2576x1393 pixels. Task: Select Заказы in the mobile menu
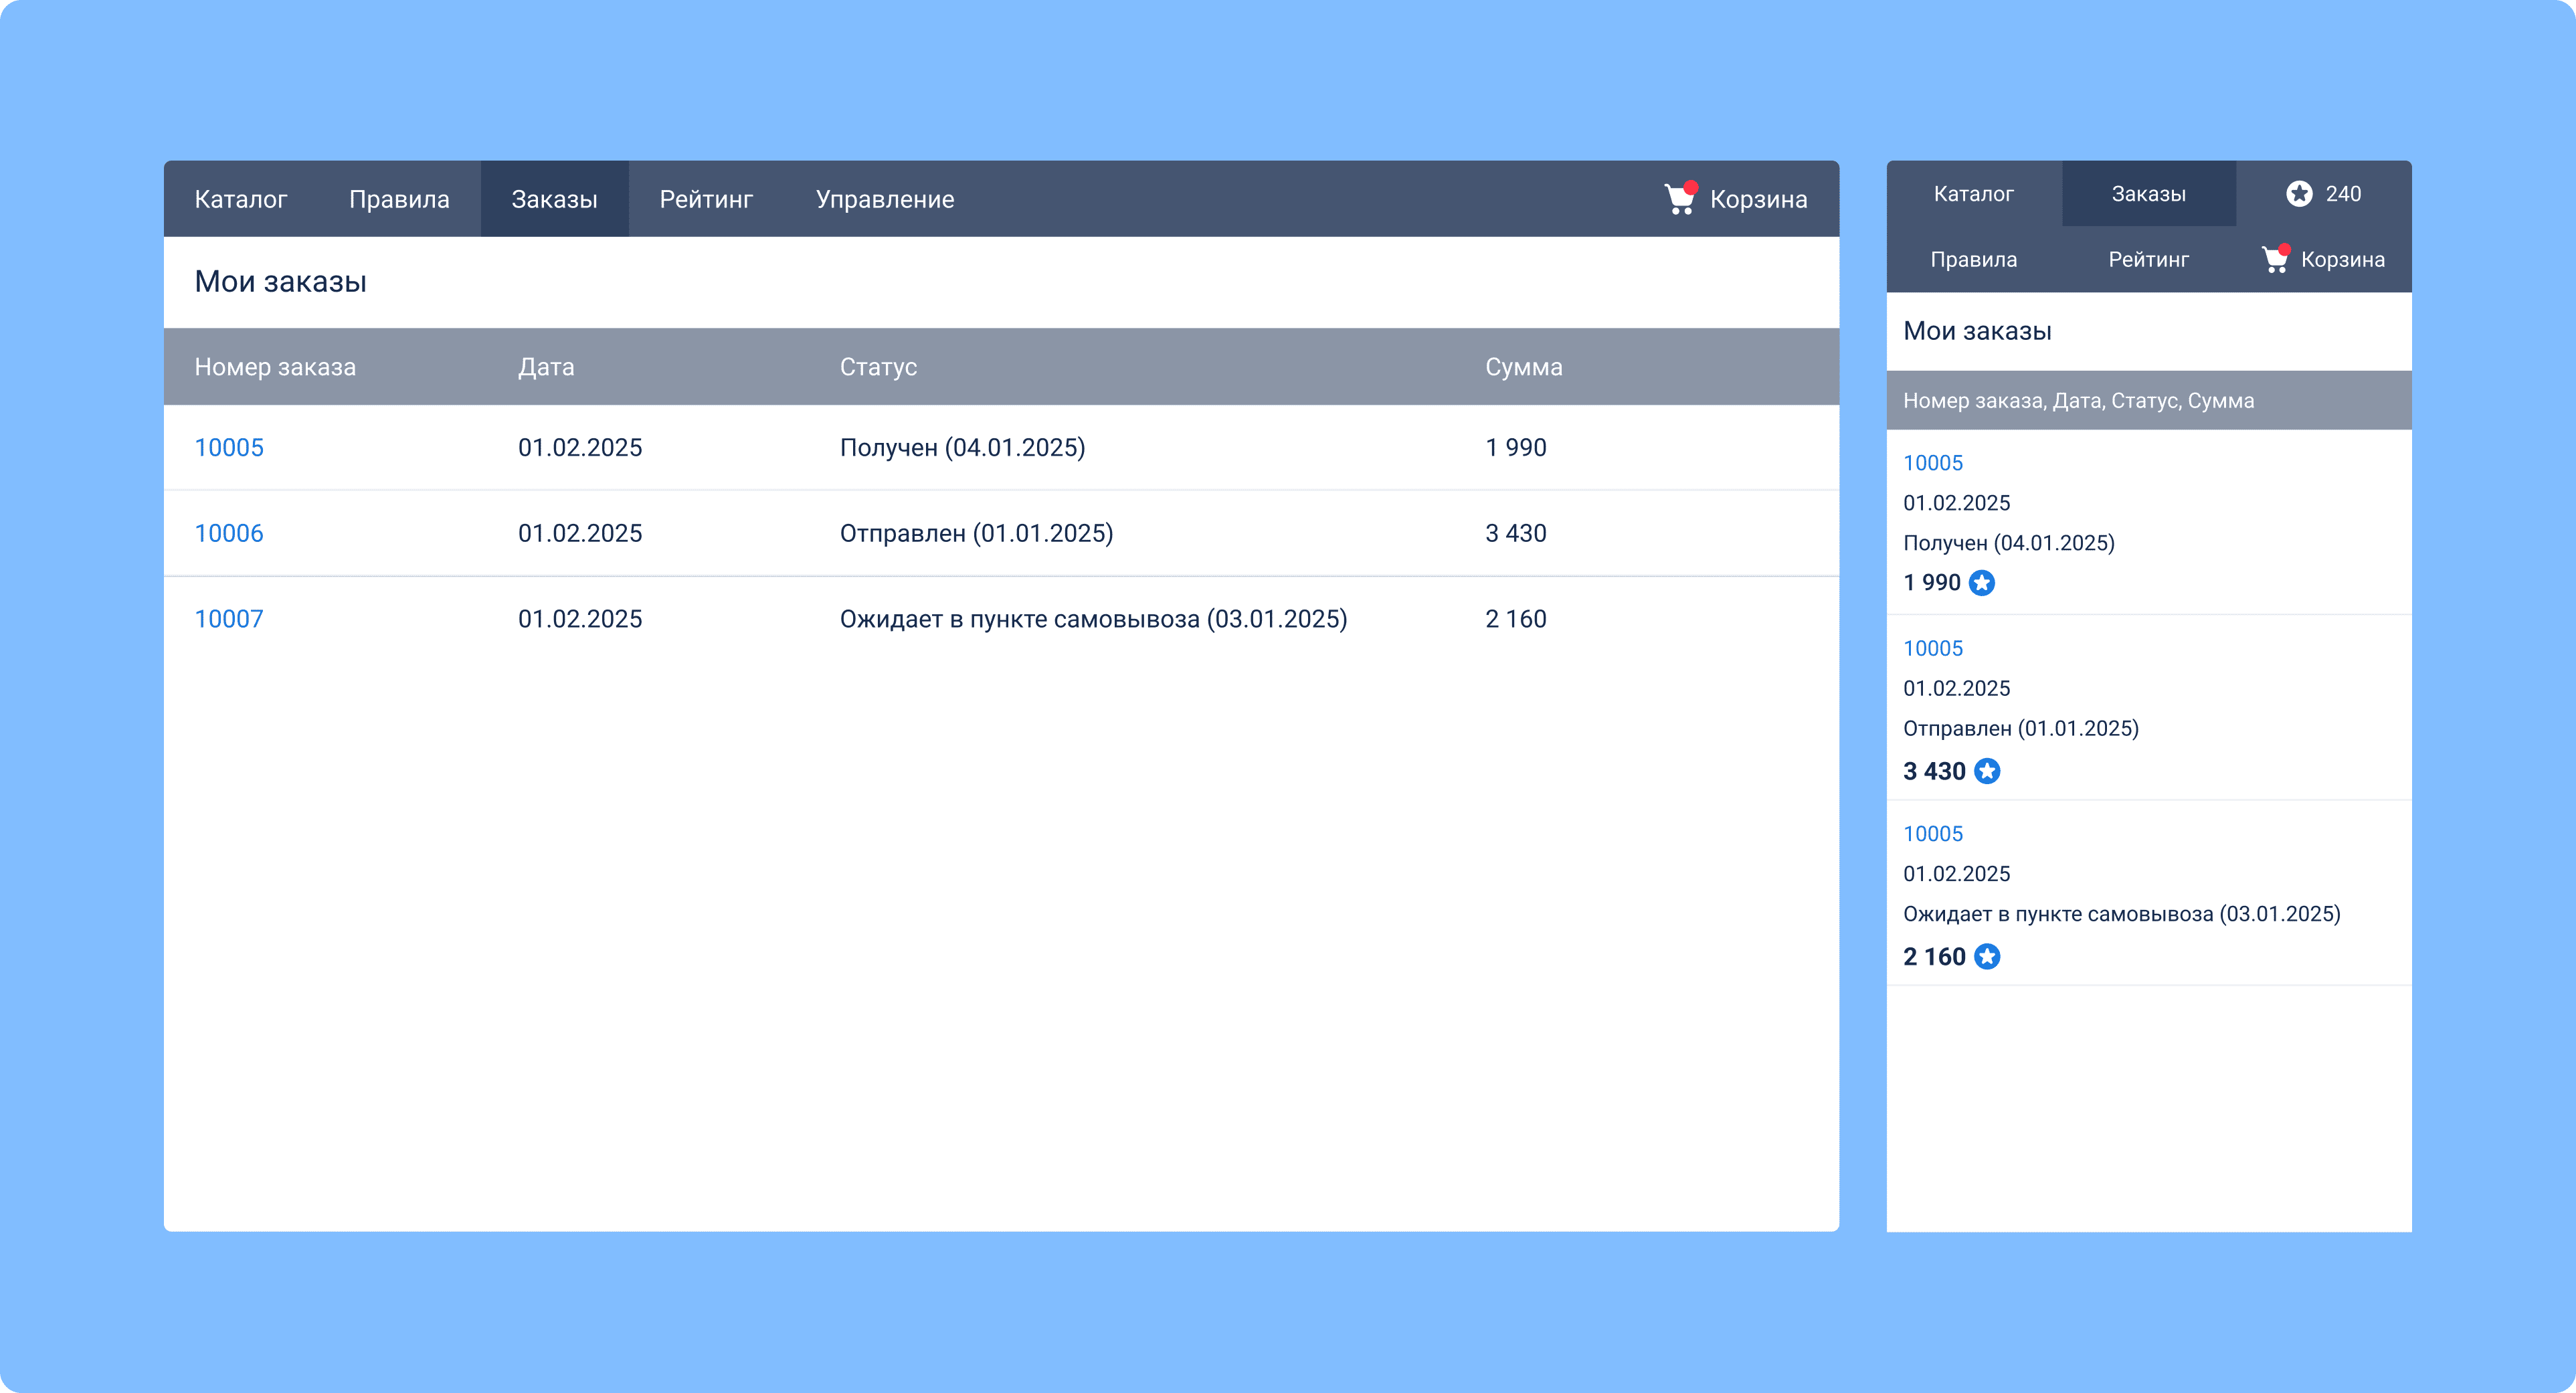point(2149,194)
